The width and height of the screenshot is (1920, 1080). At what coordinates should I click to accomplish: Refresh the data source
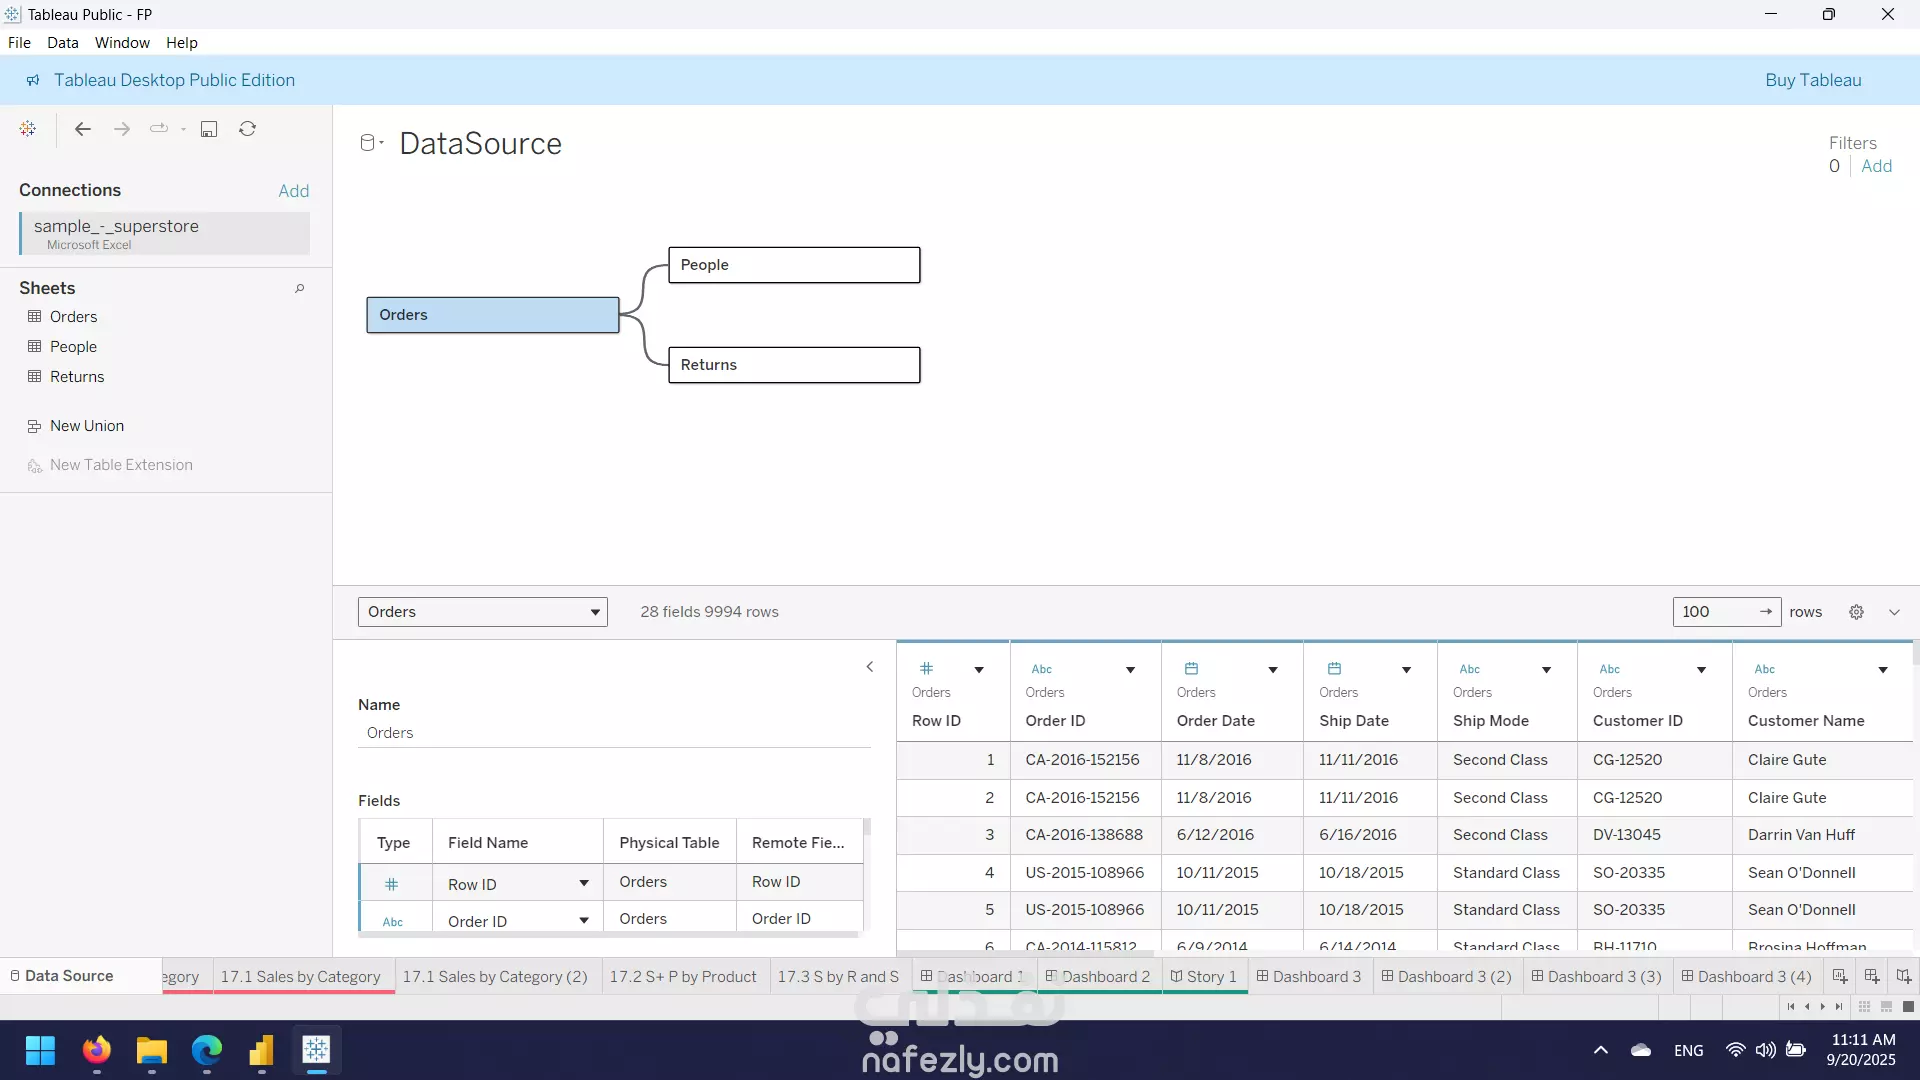[x=247, y=129]
